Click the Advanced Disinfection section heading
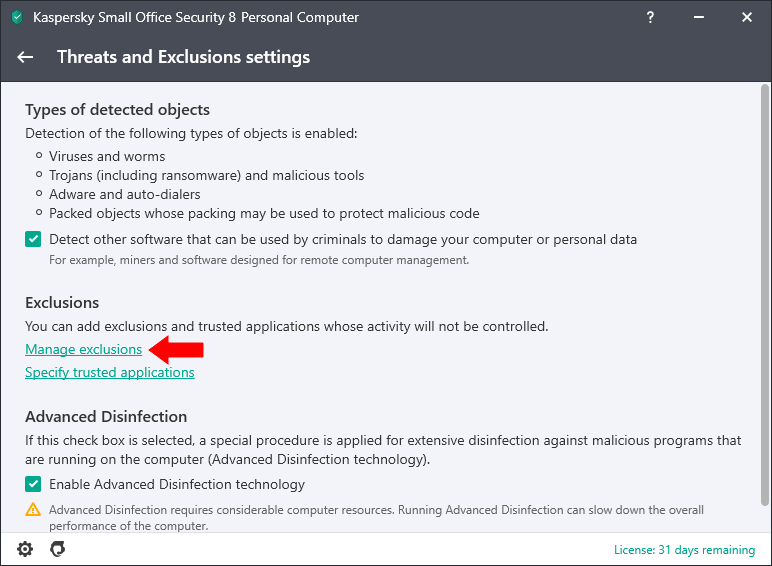Screen dimensions: 772x566 (x=106, y=417)
